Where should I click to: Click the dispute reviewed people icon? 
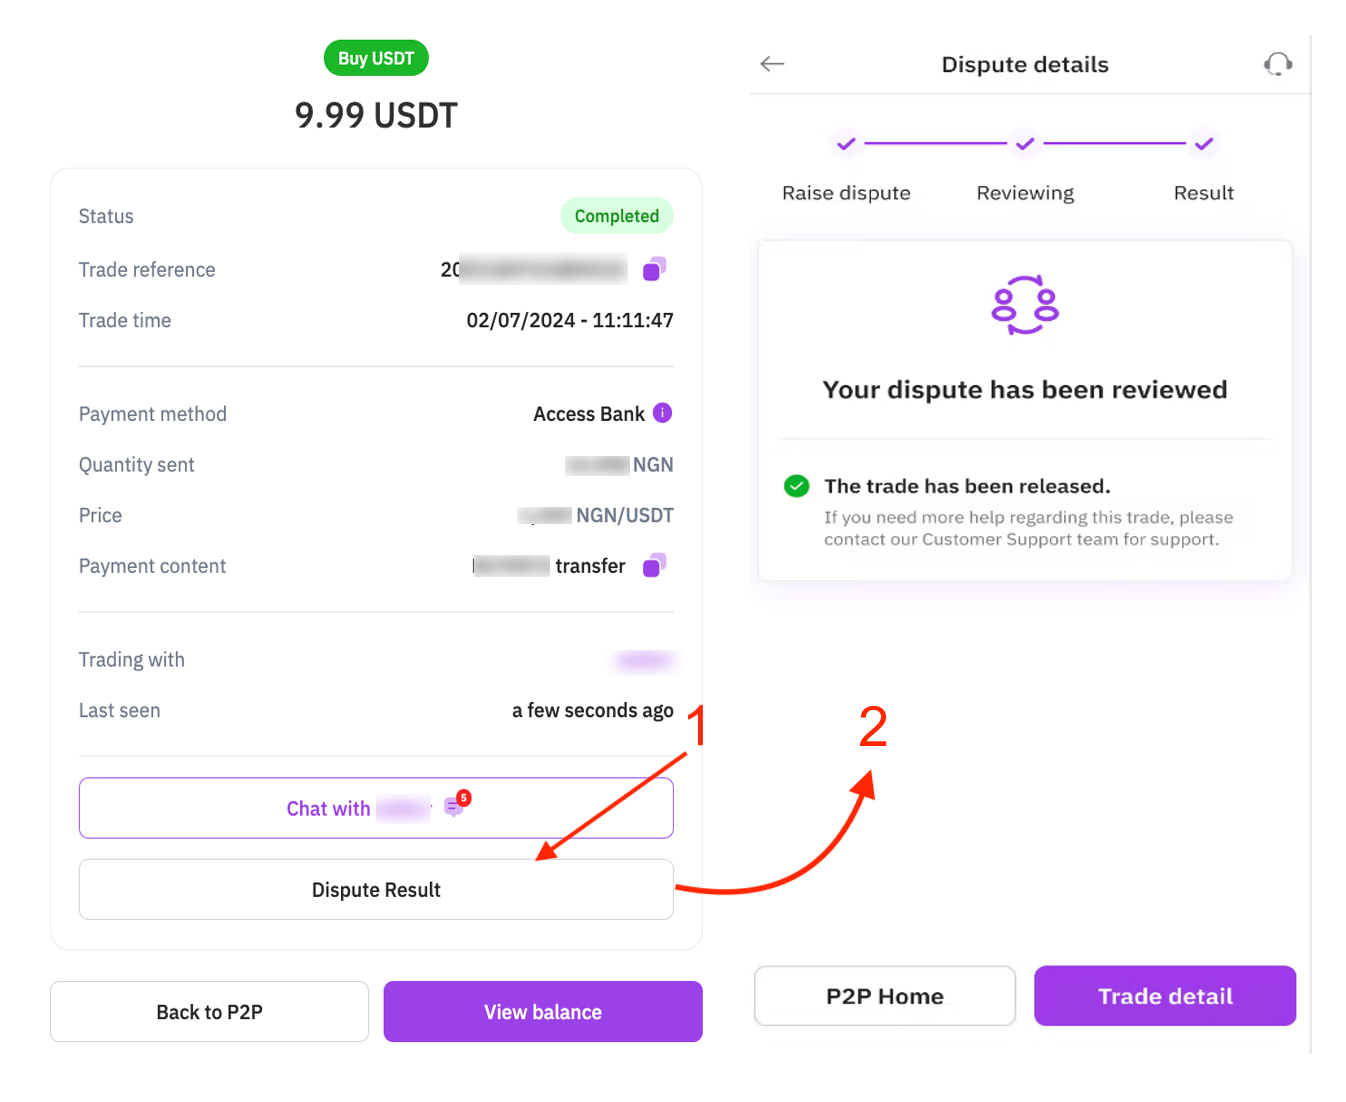click(x=1025, y=305)
